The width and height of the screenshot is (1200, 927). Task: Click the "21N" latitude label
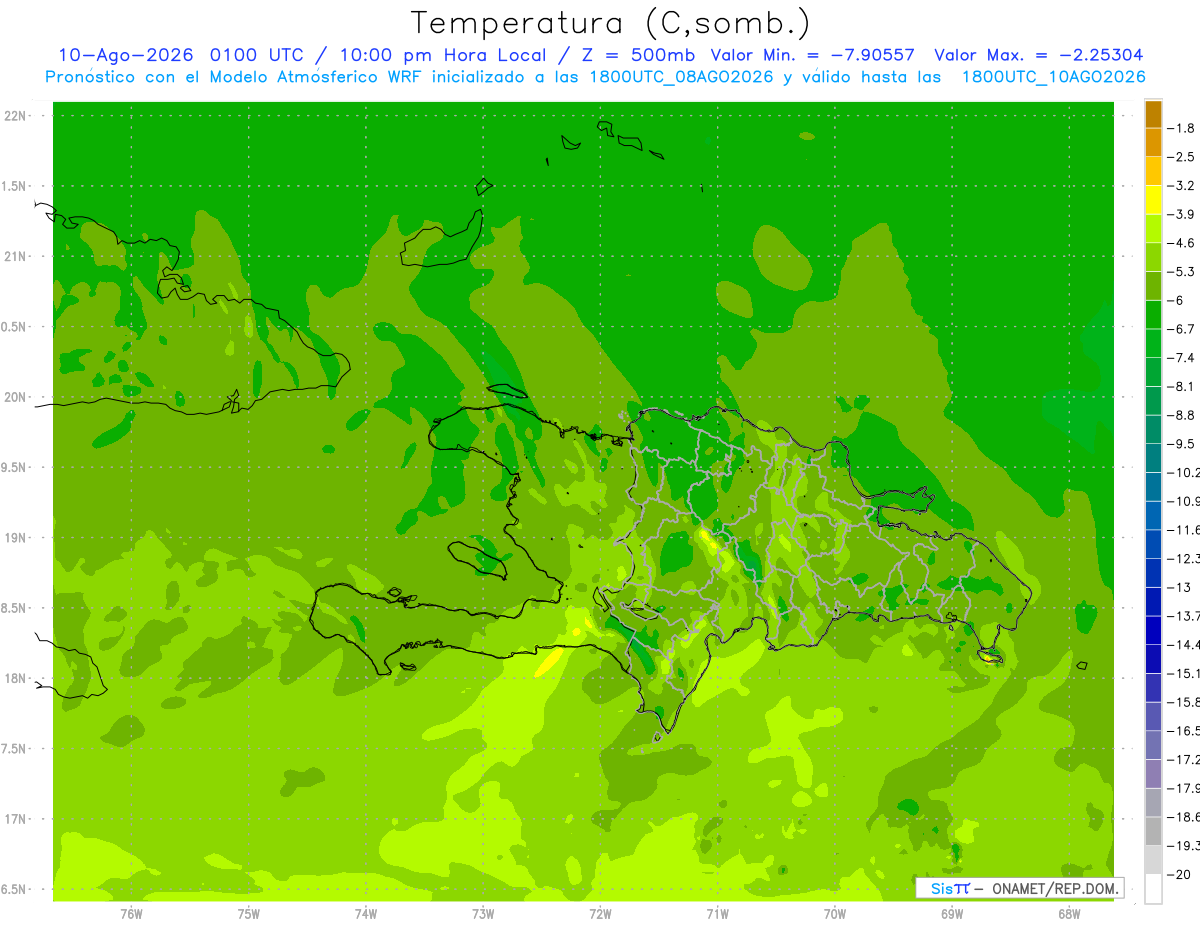pos(15,256)
